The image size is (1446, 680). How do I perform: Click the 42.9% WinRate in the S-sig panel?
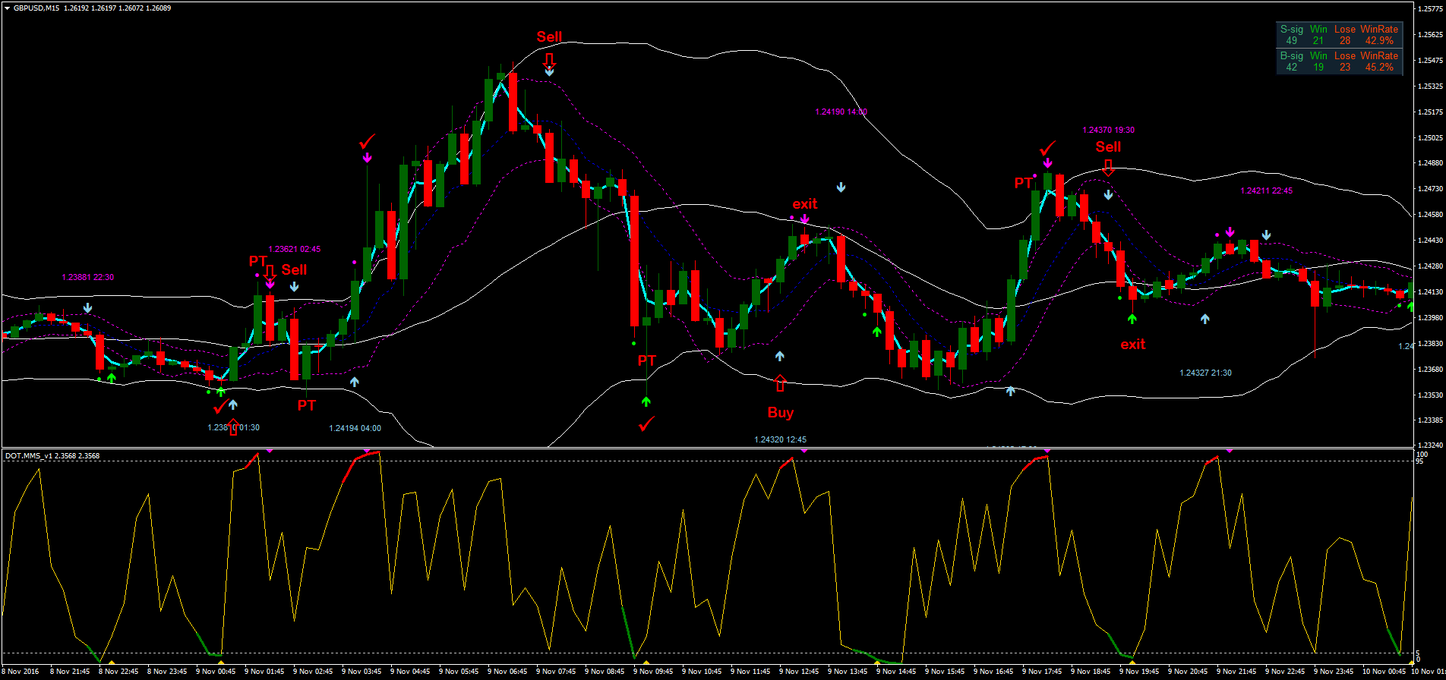pos(1380,40)
